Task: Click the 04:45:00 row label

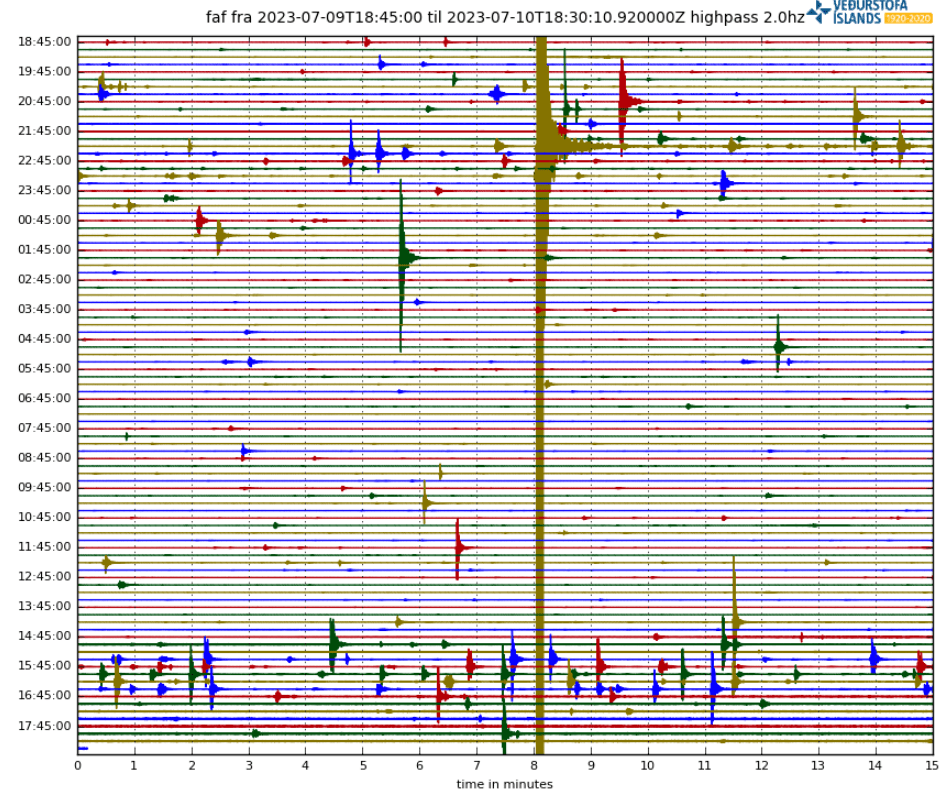Action: [x=45, y=339]
